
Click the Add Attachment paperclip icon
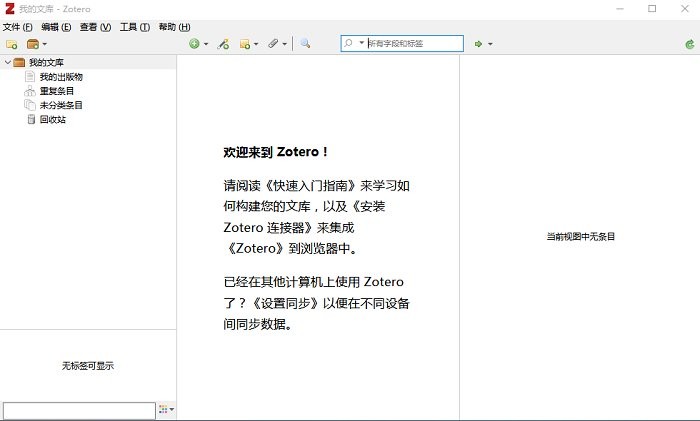(x=273, y=43)
